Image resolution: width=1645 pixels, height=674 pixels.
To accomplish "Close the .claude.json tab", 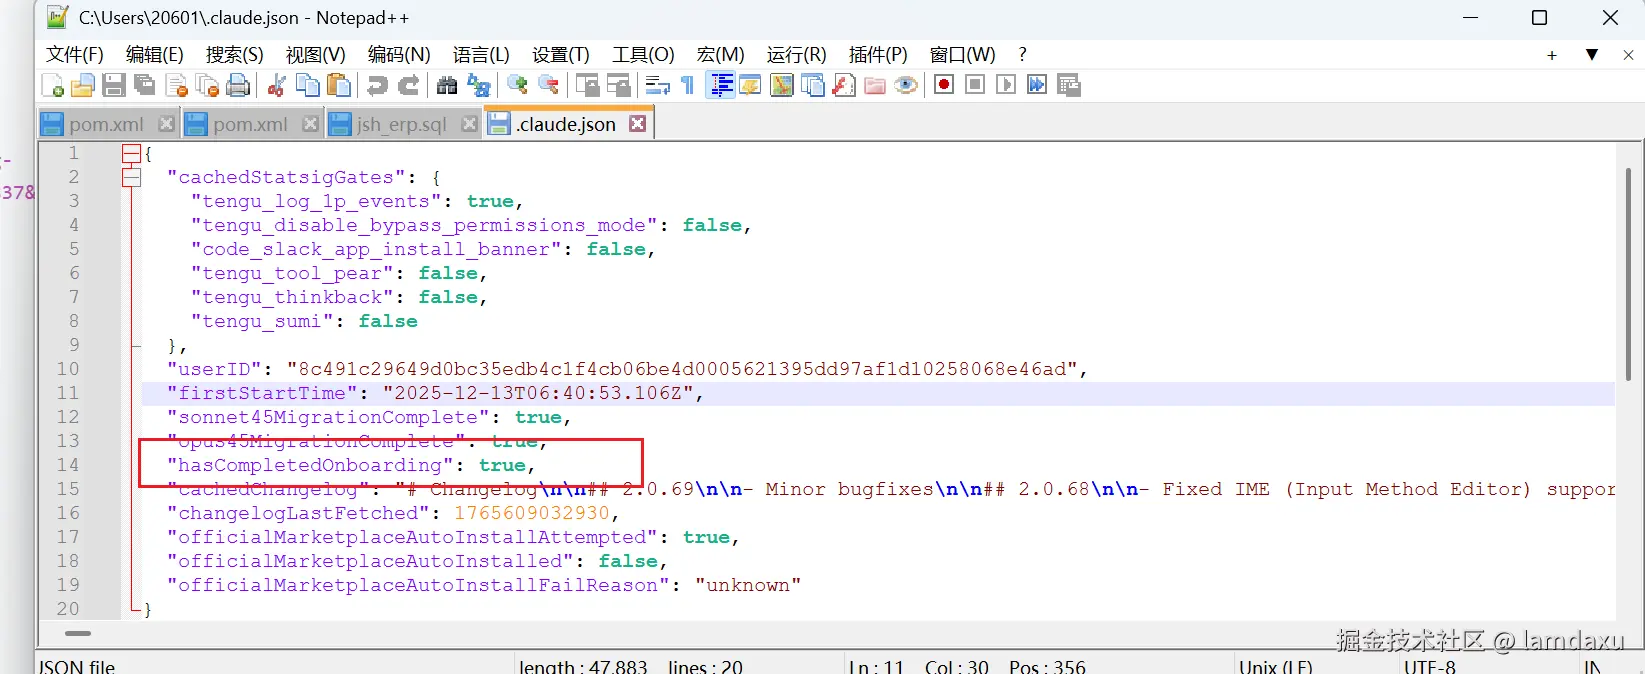I will [x=637, y=124].
